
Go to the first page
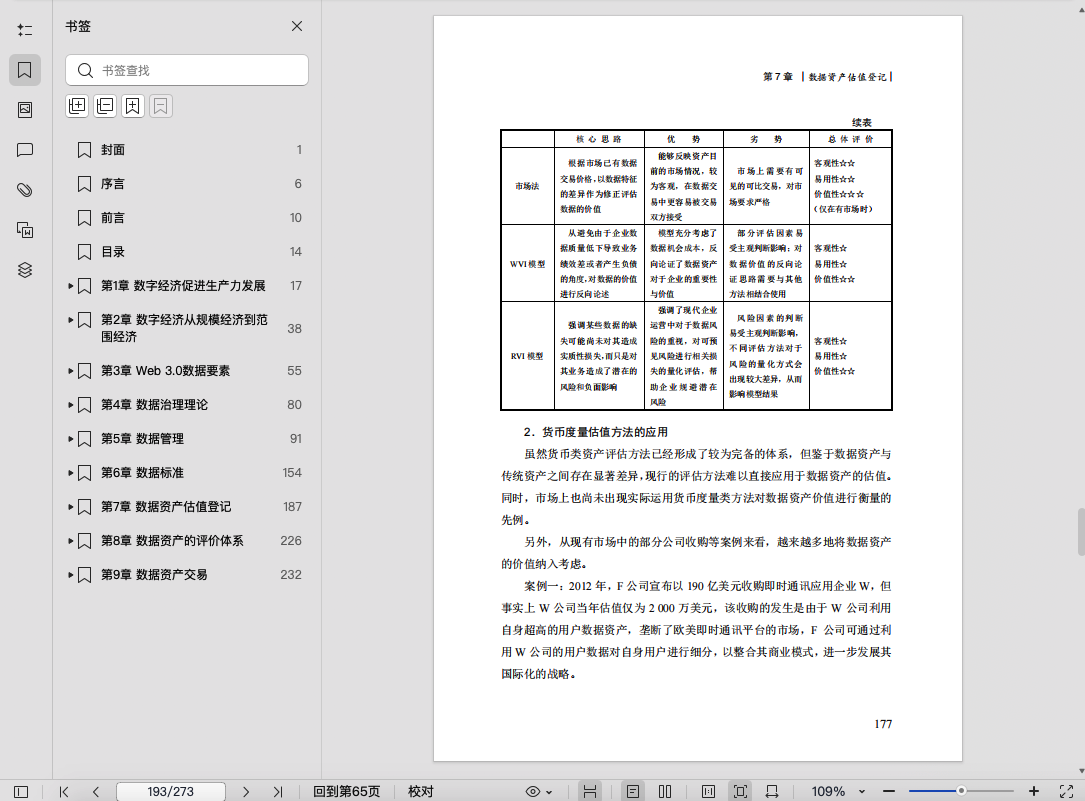(64, 791)
